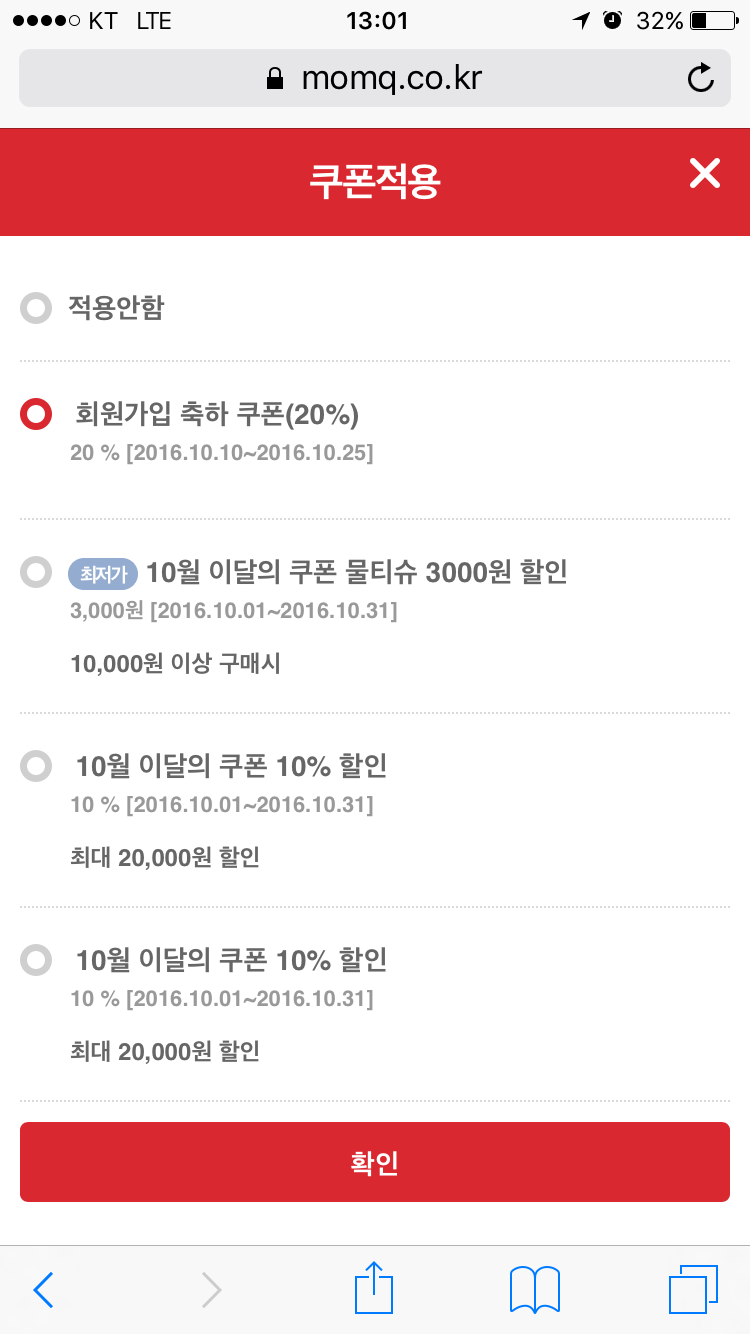Tap Safari forward arrow
Screen dimensions: 750x1334
tap(210, 1290)
